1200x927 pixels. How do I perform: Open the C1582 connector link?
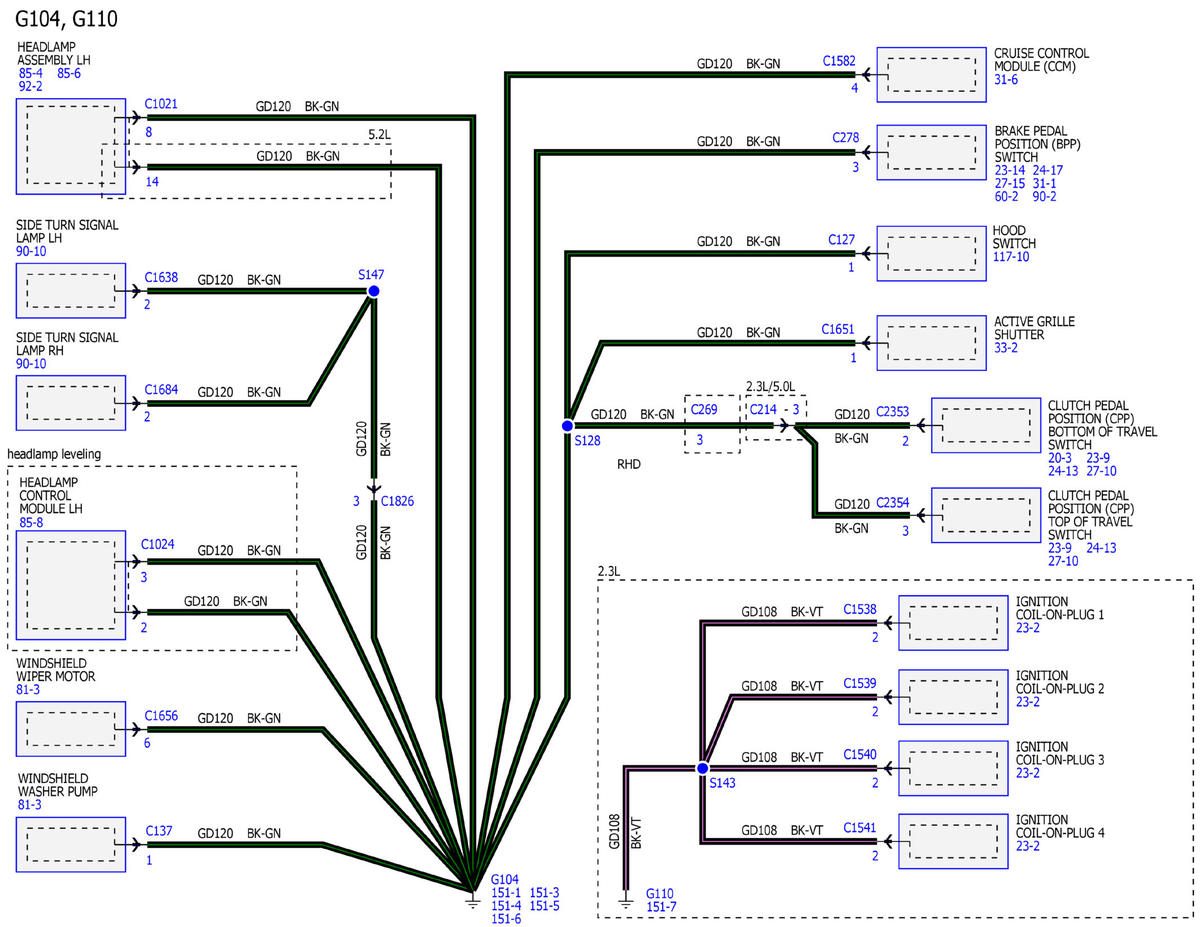839,60
